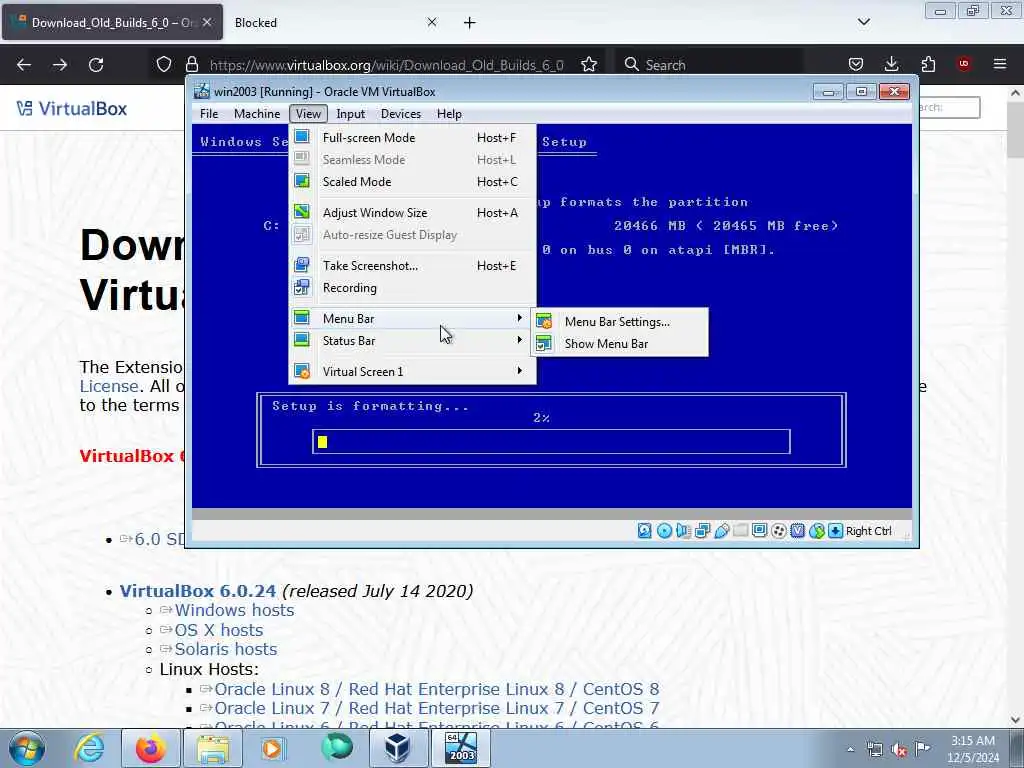
Task: Open VirtualBox Manager taskbar icon
Action: (x=397, y=748)
